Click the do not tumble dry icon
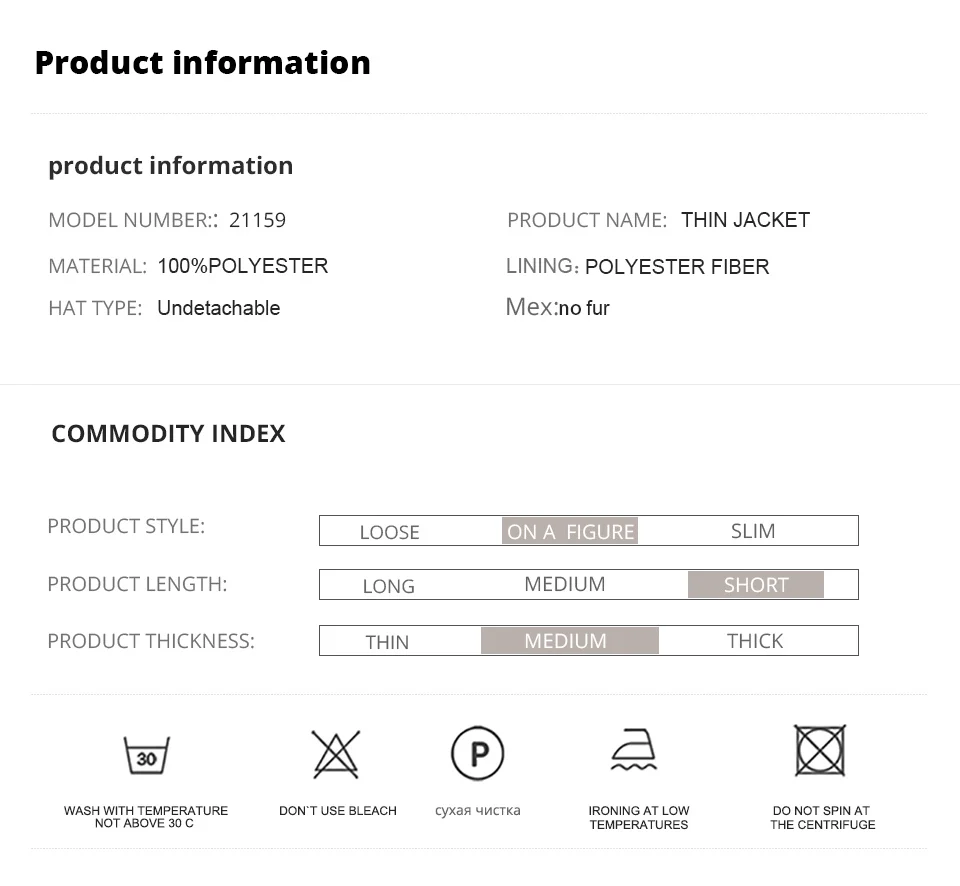This screenshot has width=960, height=886. click(x=820, y=750)
